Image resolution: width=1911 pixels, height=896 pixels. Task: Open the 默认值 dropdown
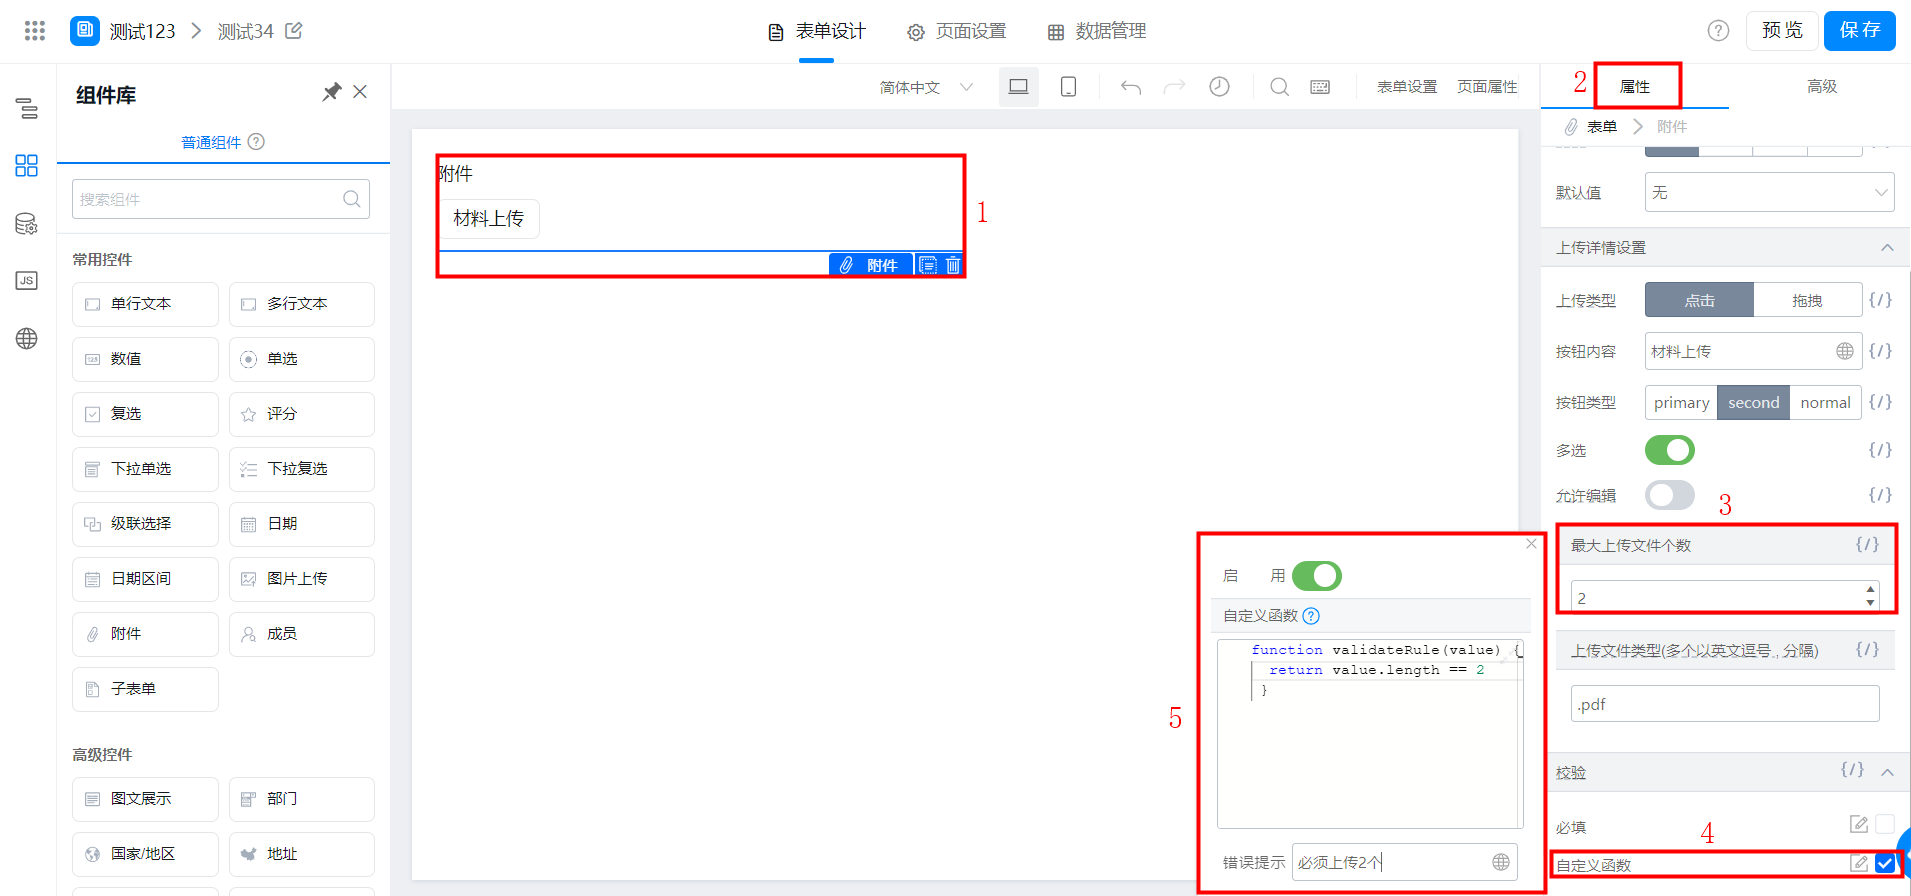(1769, 192)
